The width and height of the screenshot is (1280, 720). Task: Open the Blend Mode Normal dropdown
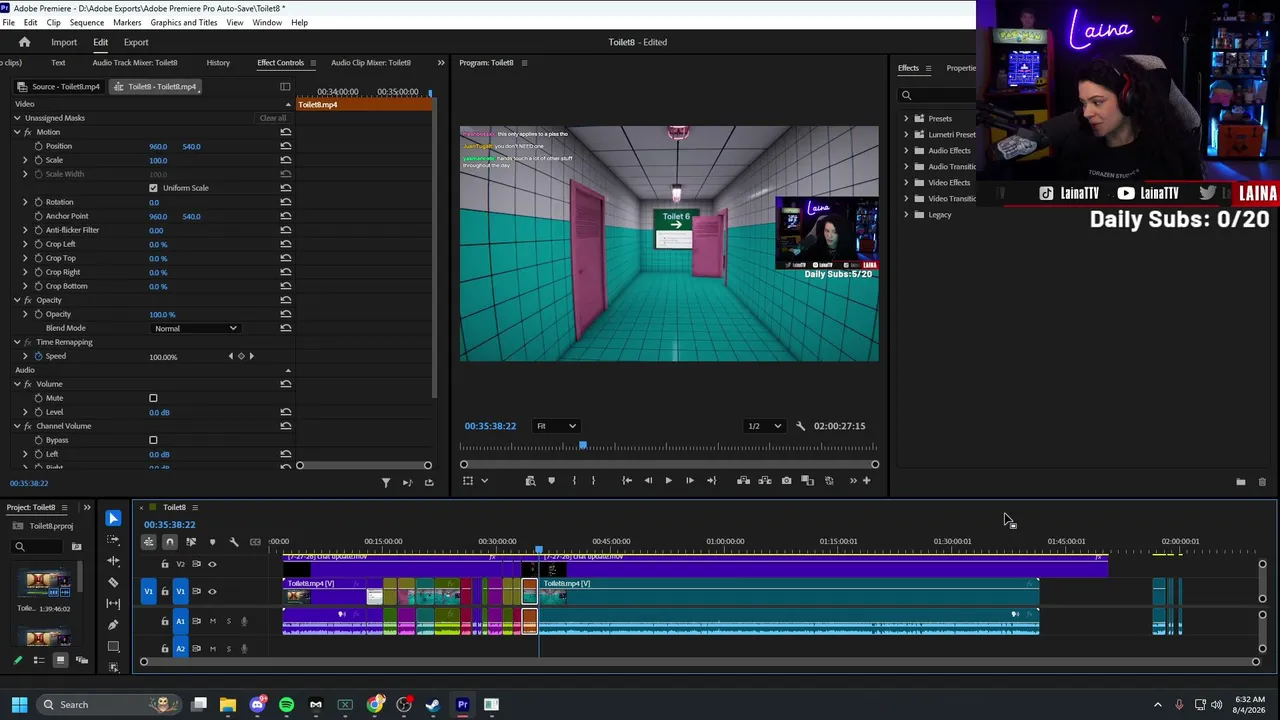click(x=195, y=328)
